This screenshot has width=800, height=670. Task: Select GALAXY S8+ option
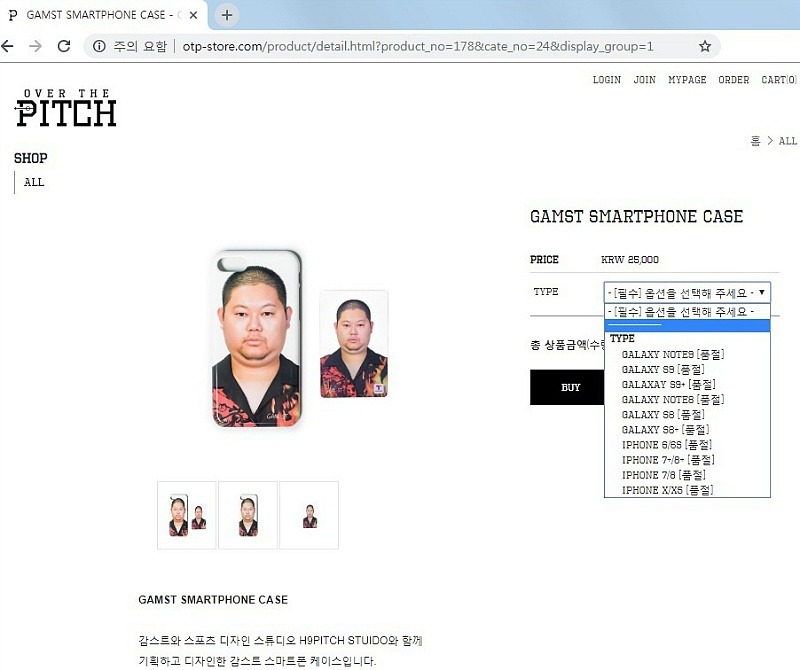pos(687,430)
